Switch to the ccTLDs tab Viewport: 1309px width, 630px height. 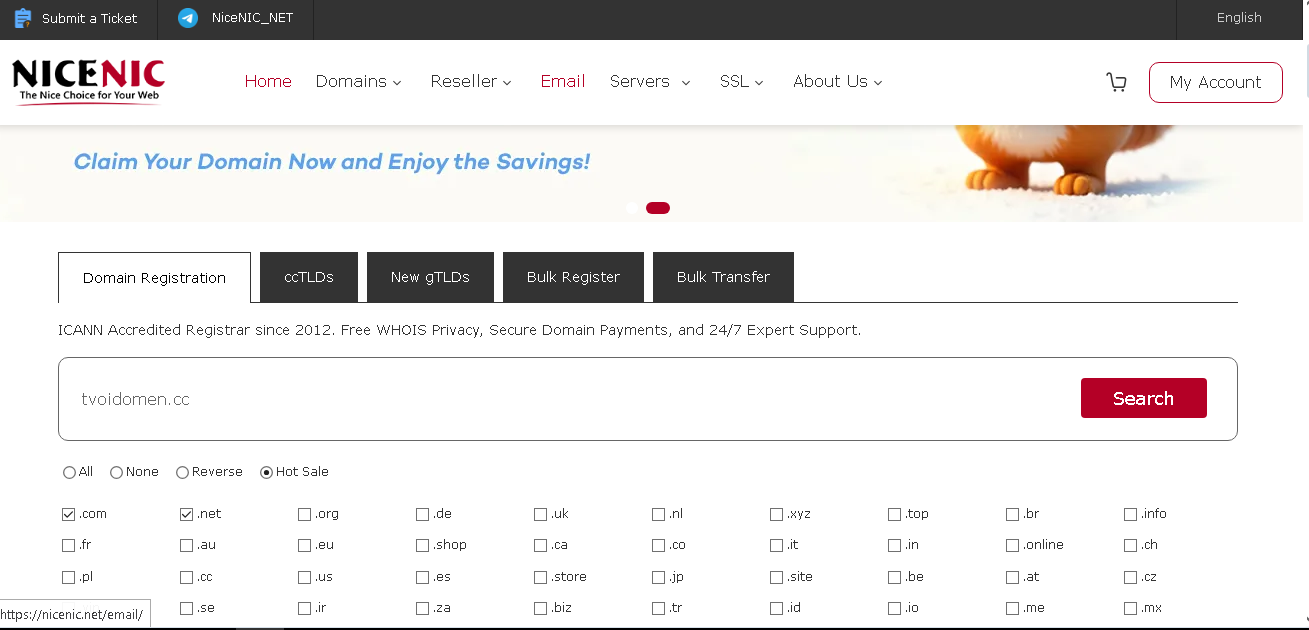[x=309, y=277]
